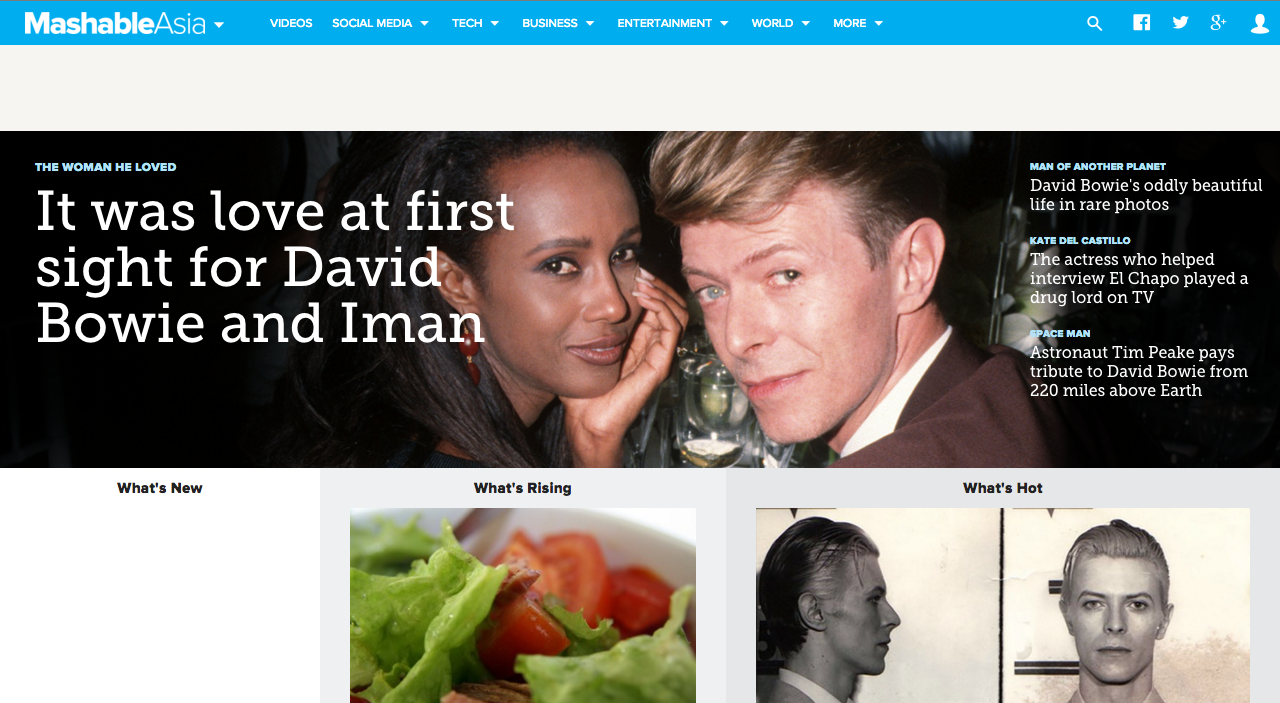Screen dimensions: 1280x703
Task: Open the salad photo thumbnail under What's Rising
Action: (523, 605)
